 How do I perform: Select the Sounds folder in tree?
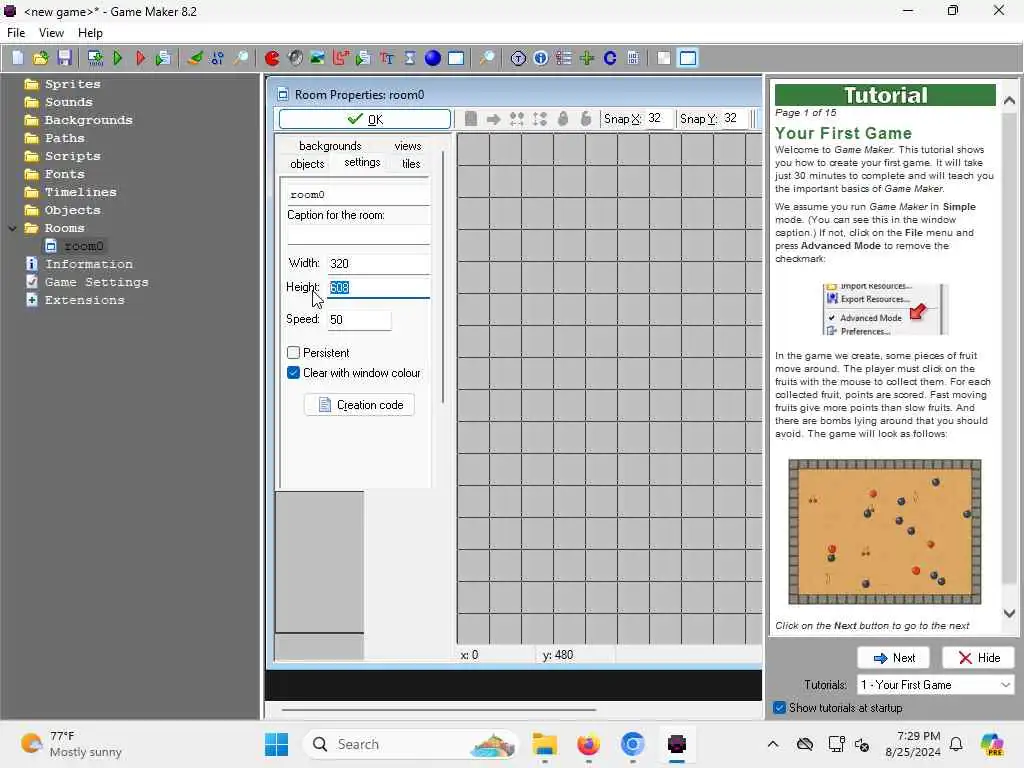68,102
